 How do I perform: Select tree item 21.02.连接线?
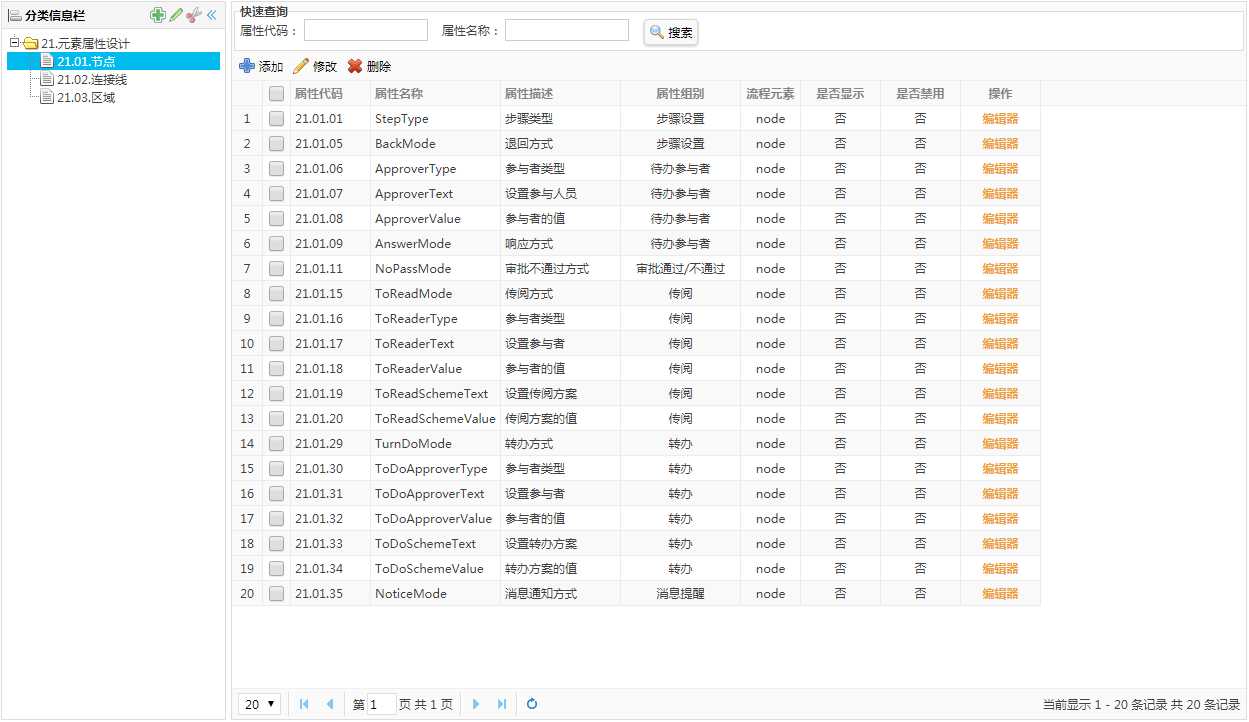[92, 80]
